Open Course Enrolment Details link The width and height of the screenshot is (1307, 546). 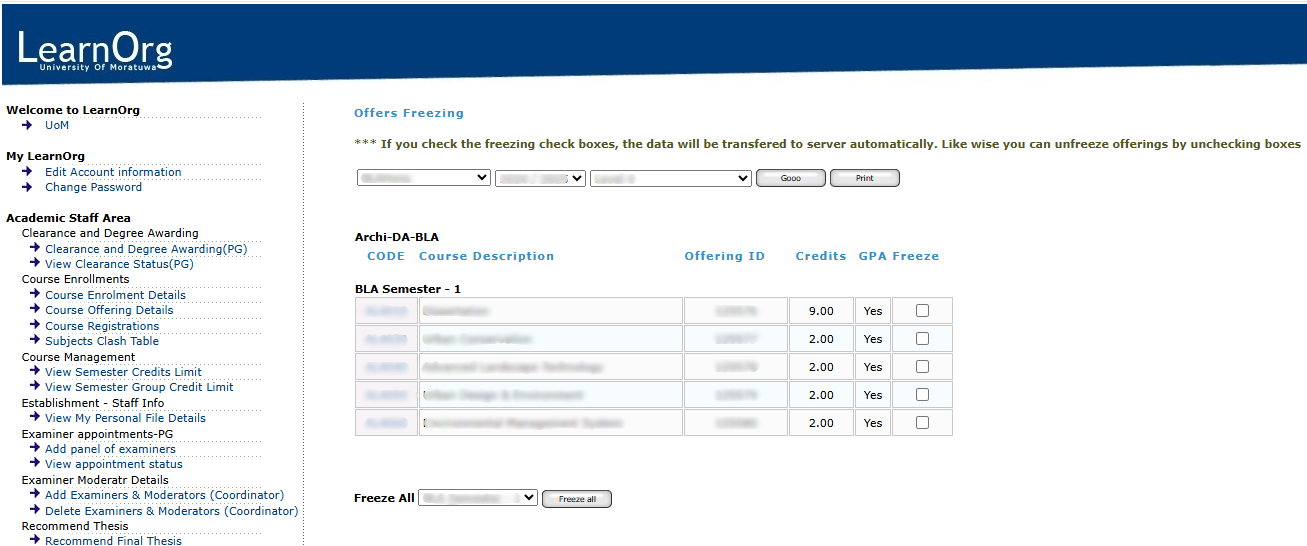pos(115,295)
